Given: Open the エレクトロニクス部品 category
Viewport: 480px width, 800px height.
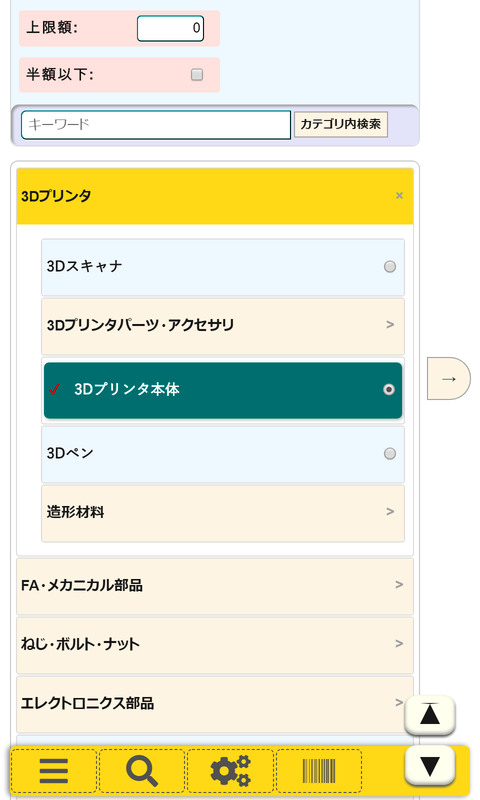Looking at the screenshot, I should tap(215, 704).
